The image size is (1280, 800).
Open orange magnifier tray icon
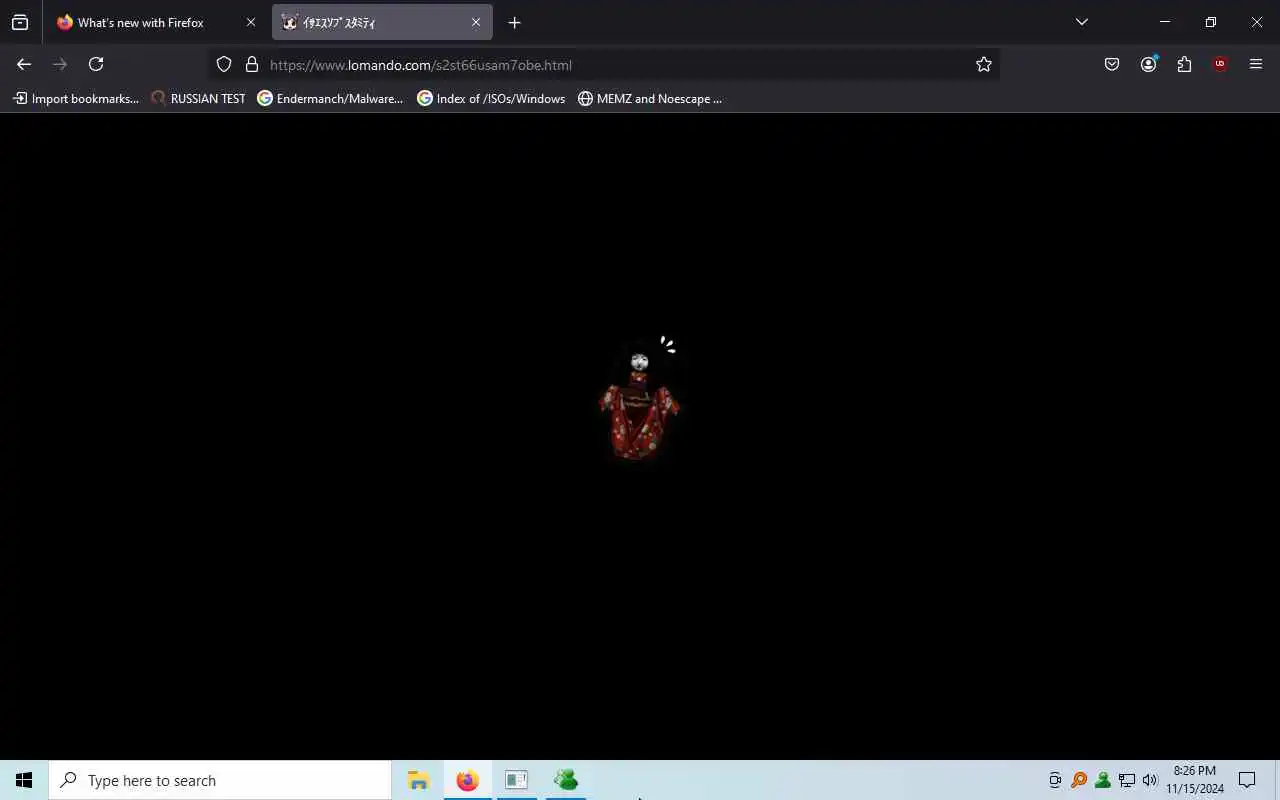(1079, 780)
